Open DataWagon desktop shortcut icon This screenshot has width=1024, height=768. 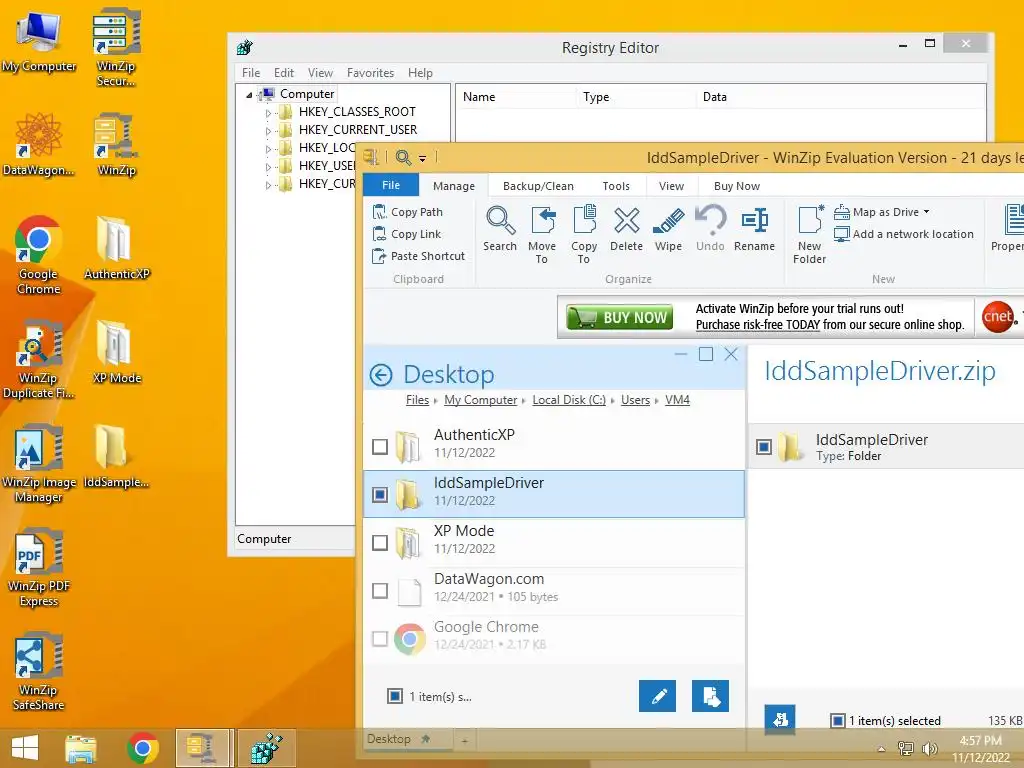(39, 144)
